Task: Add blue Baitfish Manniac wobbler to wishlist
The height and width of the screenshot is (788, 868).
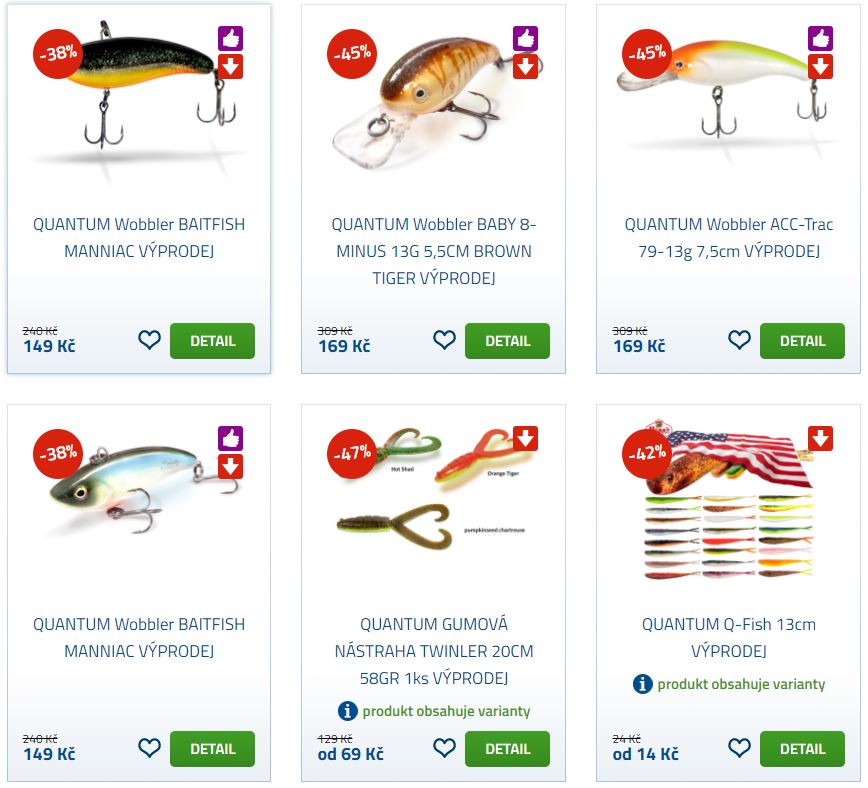Action: coord(149,748)
